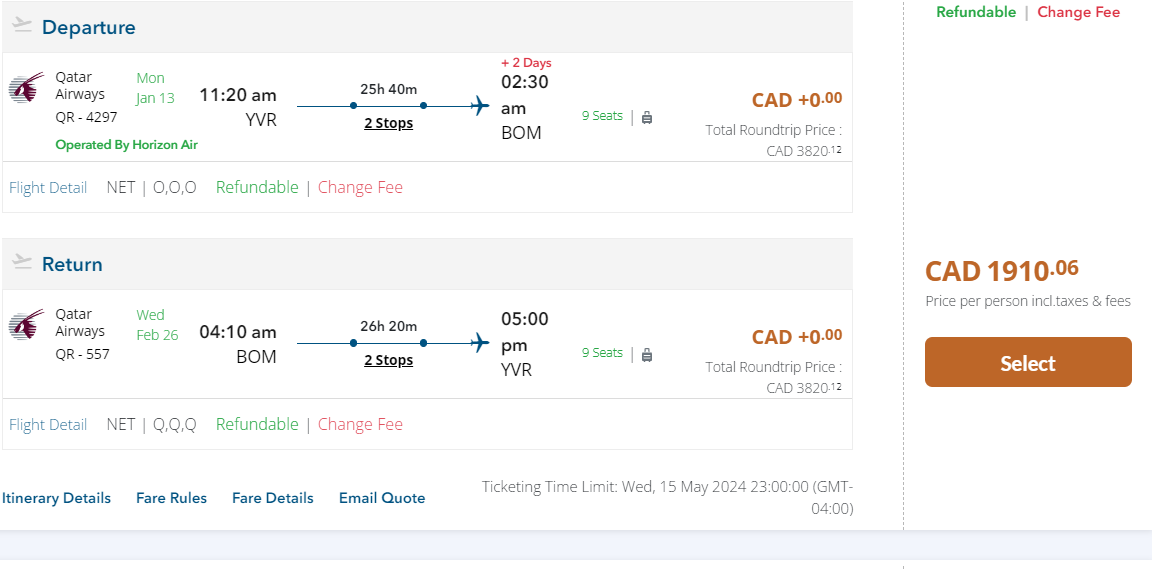The image size is (1152, 571).
Task: Click Qatar Airways logo on return flight
Action: coord(26,324)
